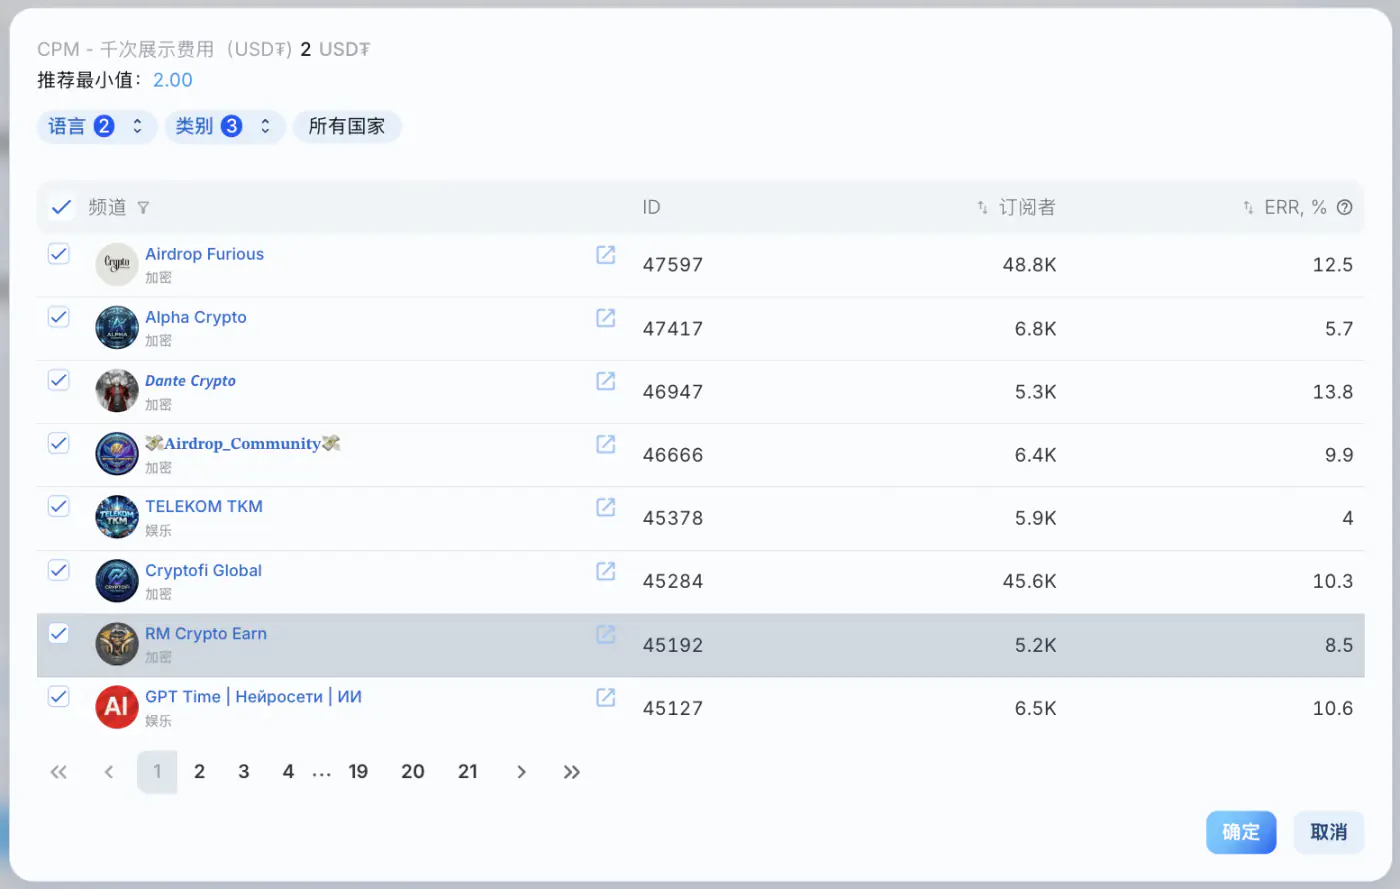
Task: Open external link icon for Alpha Crypto
Action: click(606, 317)
